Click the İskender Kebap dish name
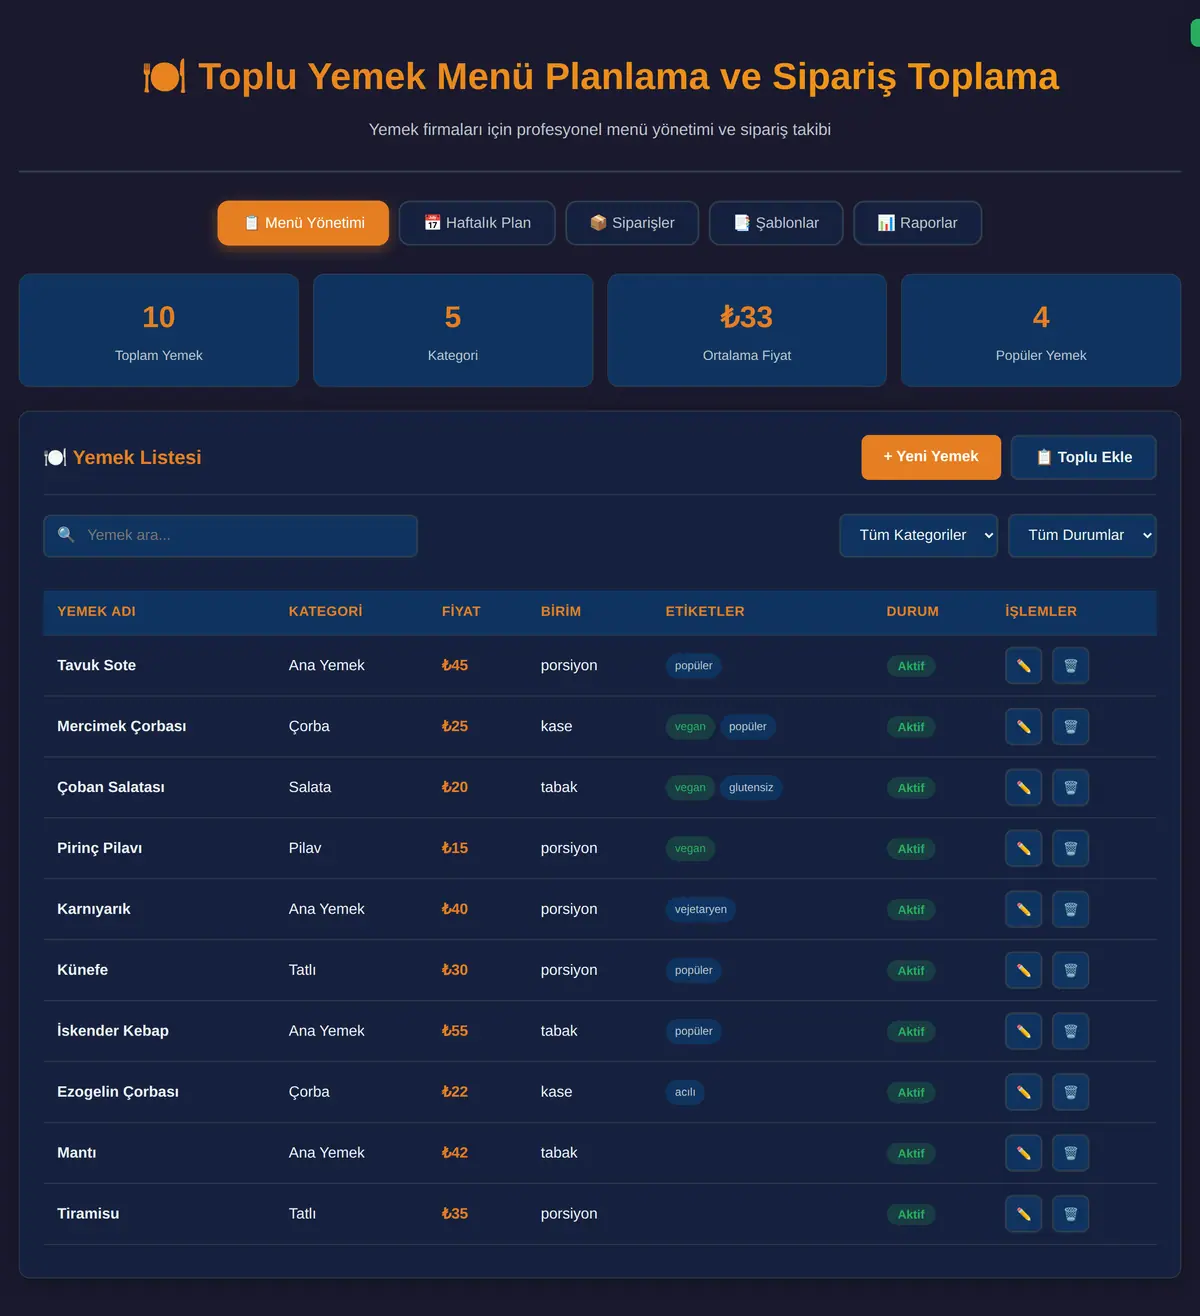 [113, 1031]
